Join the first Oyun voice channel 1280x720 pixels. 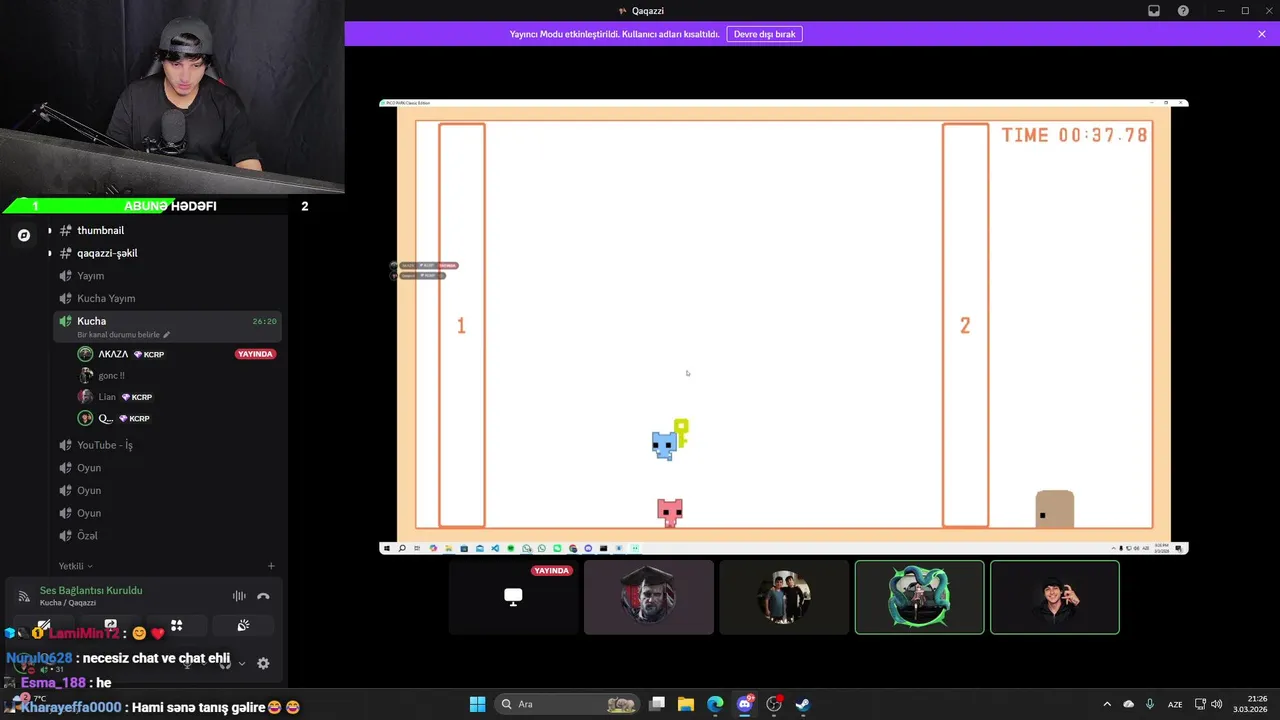[166, 468]
